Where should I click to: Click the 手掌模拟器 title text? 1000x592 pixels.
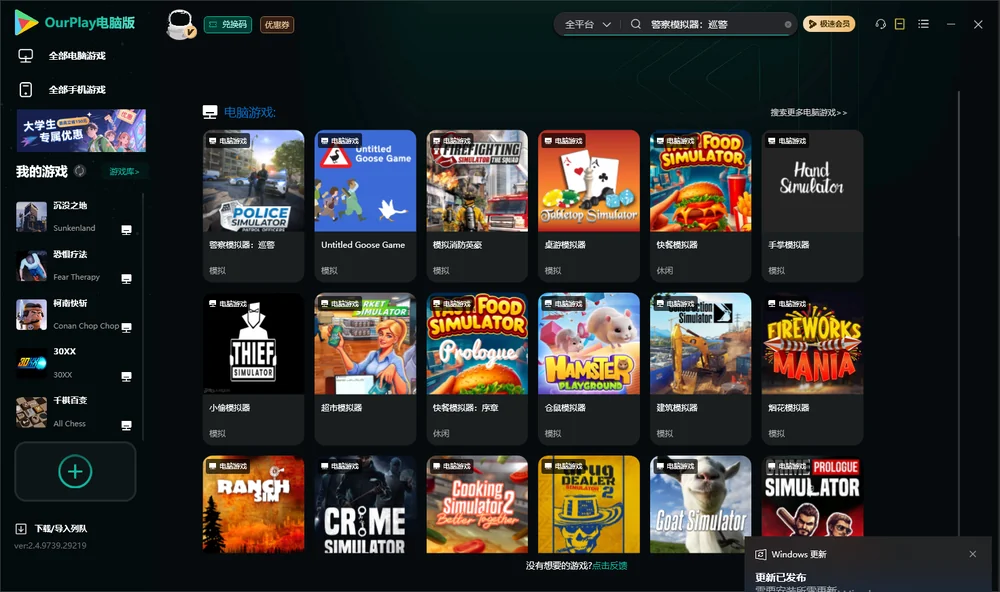[x=789, y=244]
